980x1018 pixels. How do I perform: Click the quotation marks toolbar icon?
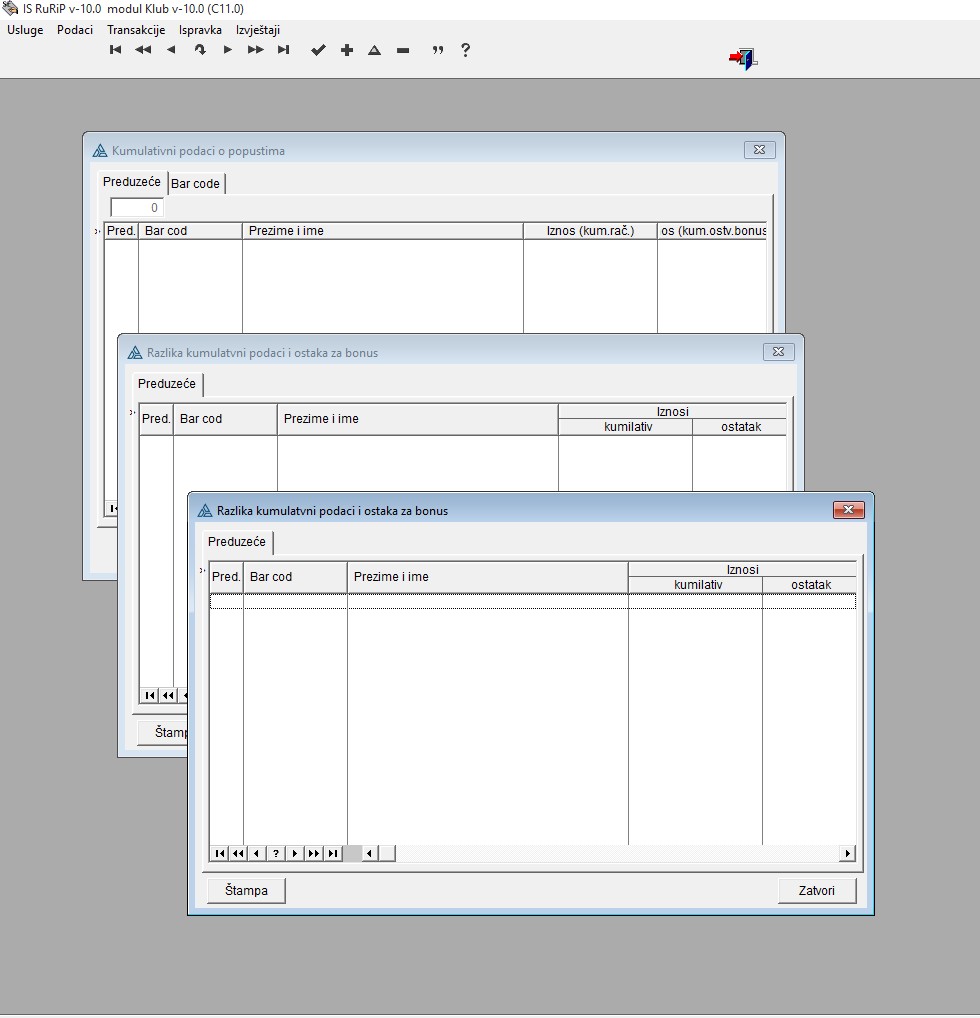tap(437, 50)
